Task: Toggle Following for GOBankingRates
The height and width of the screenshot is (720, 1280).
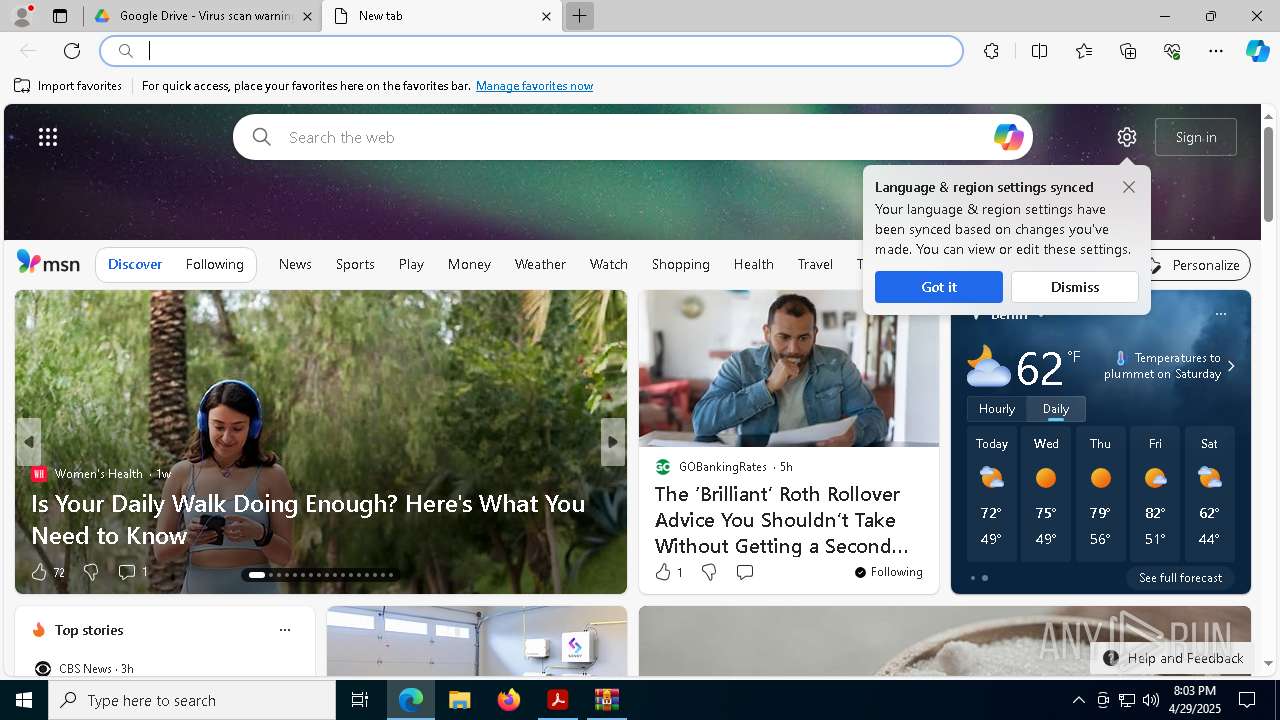Action: pyautogui.click(x=888, y=572)
